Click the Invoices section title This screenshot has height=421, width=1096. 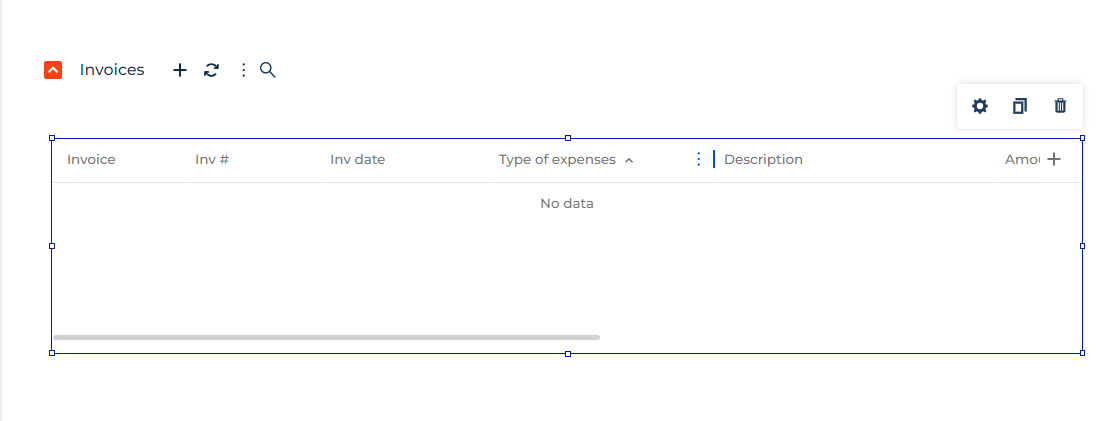[112, 70]
